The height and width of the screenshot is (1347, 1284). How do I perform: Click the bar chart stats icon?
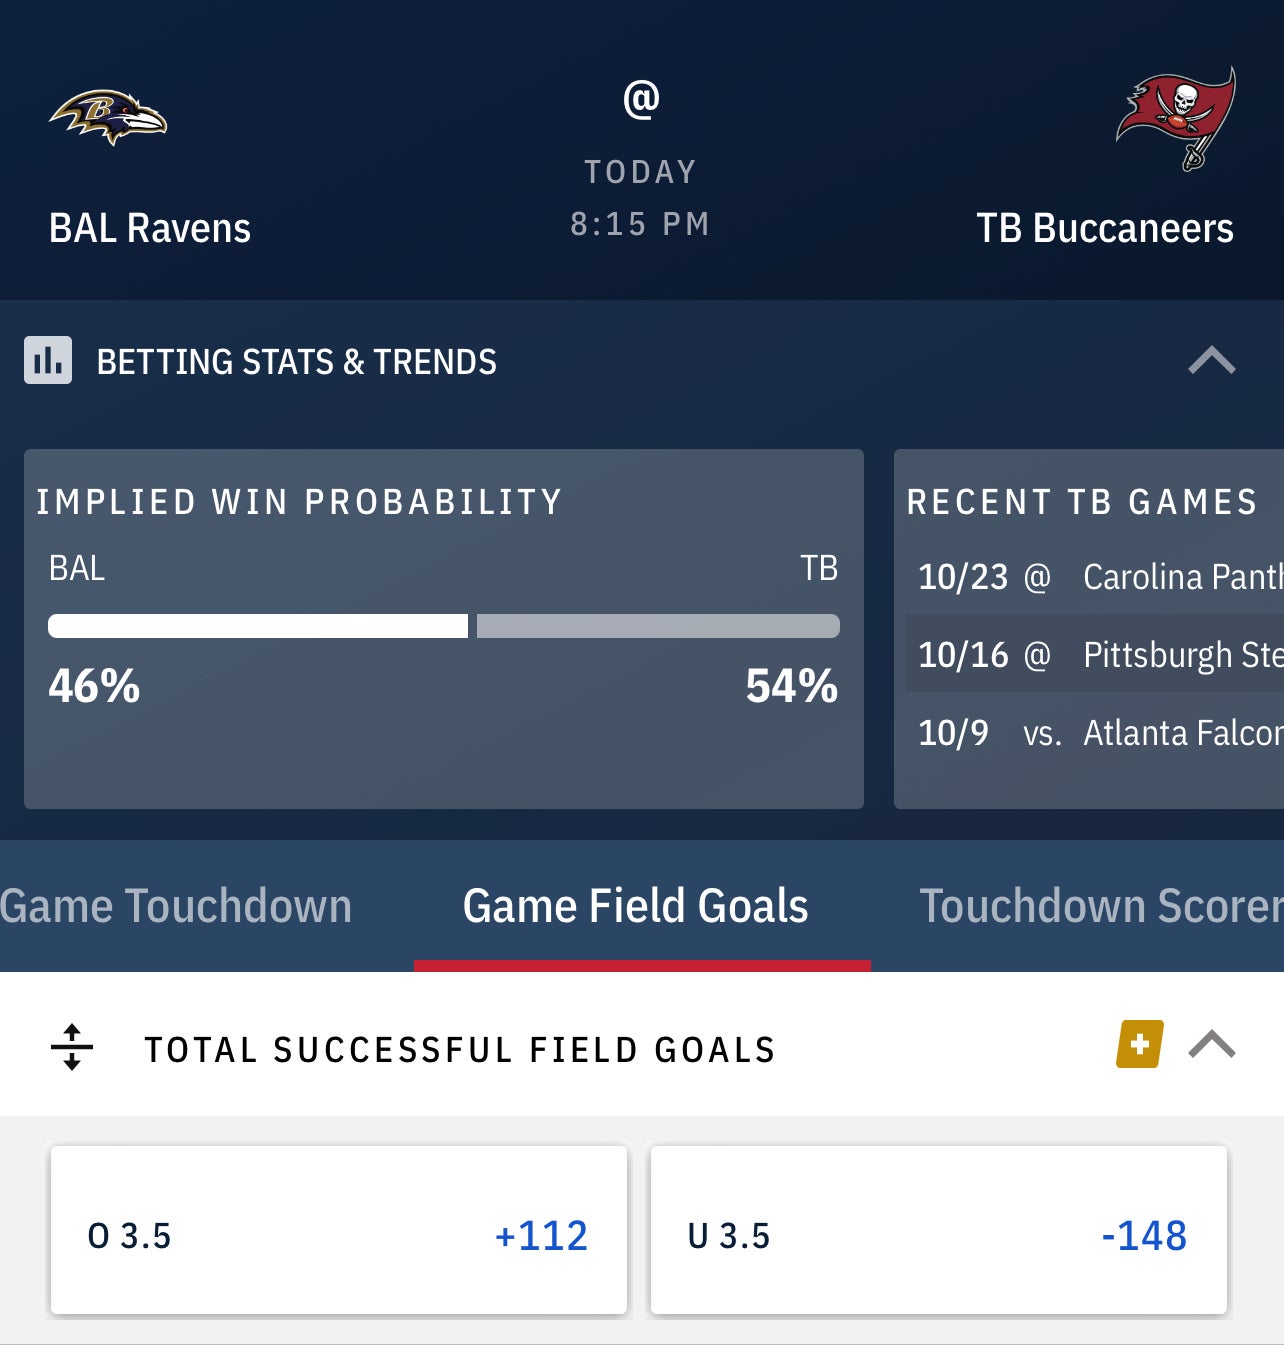coord(48,360)
